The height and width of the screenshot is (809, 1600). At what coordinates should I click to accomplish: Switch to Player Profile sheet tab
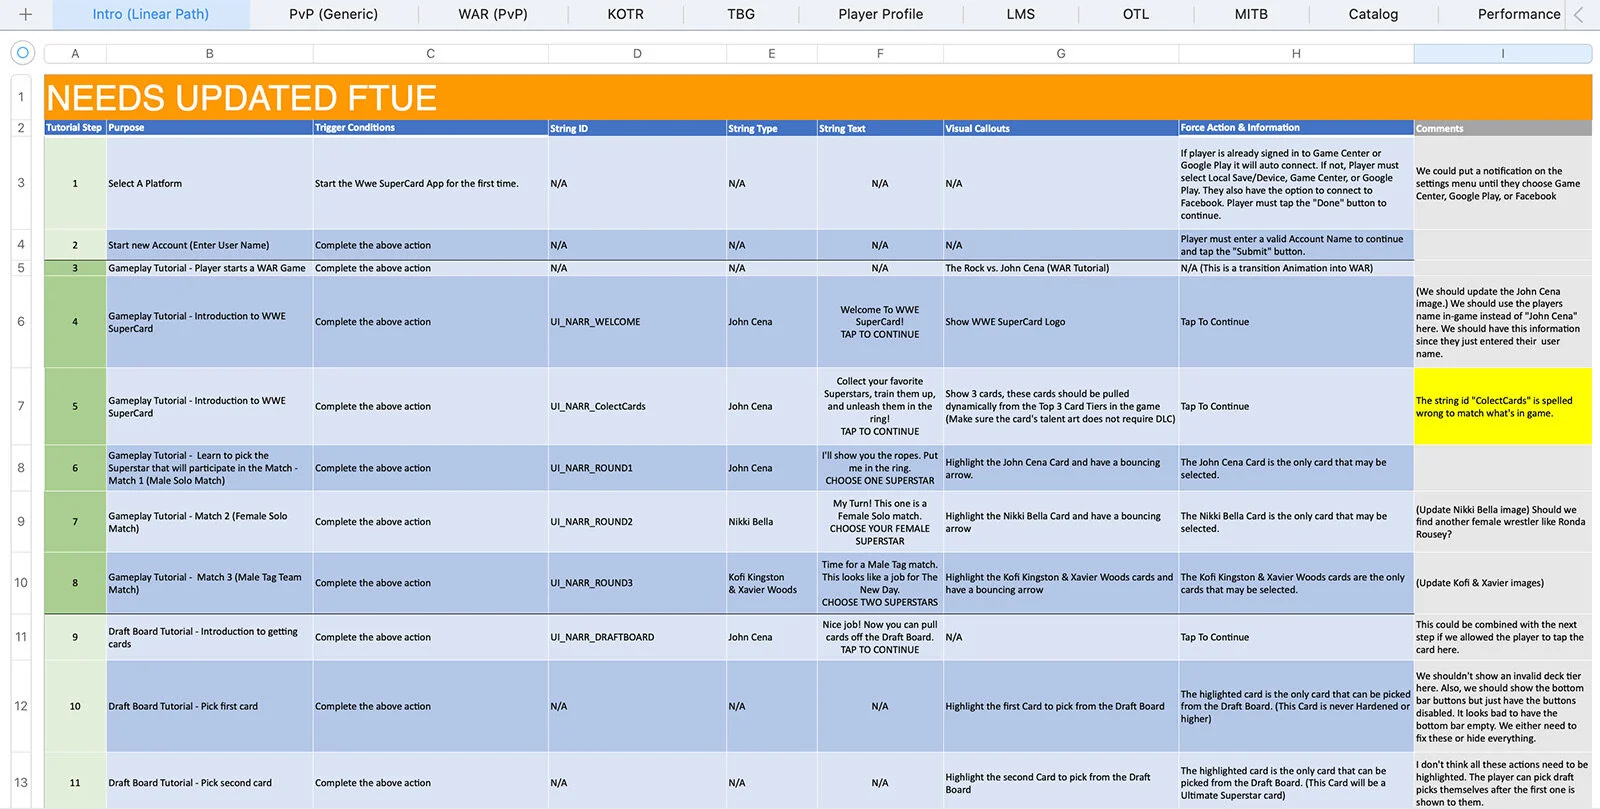880,14
